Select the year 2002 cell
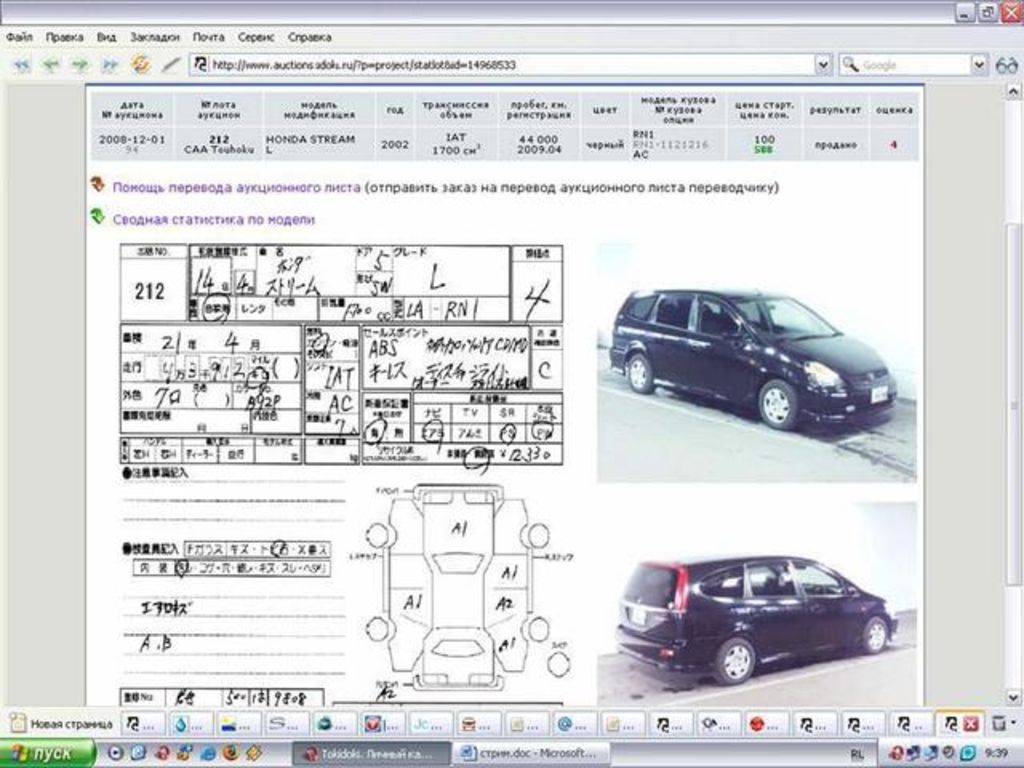This screenshot has width=1024, height=768. [x=395, y=144]
